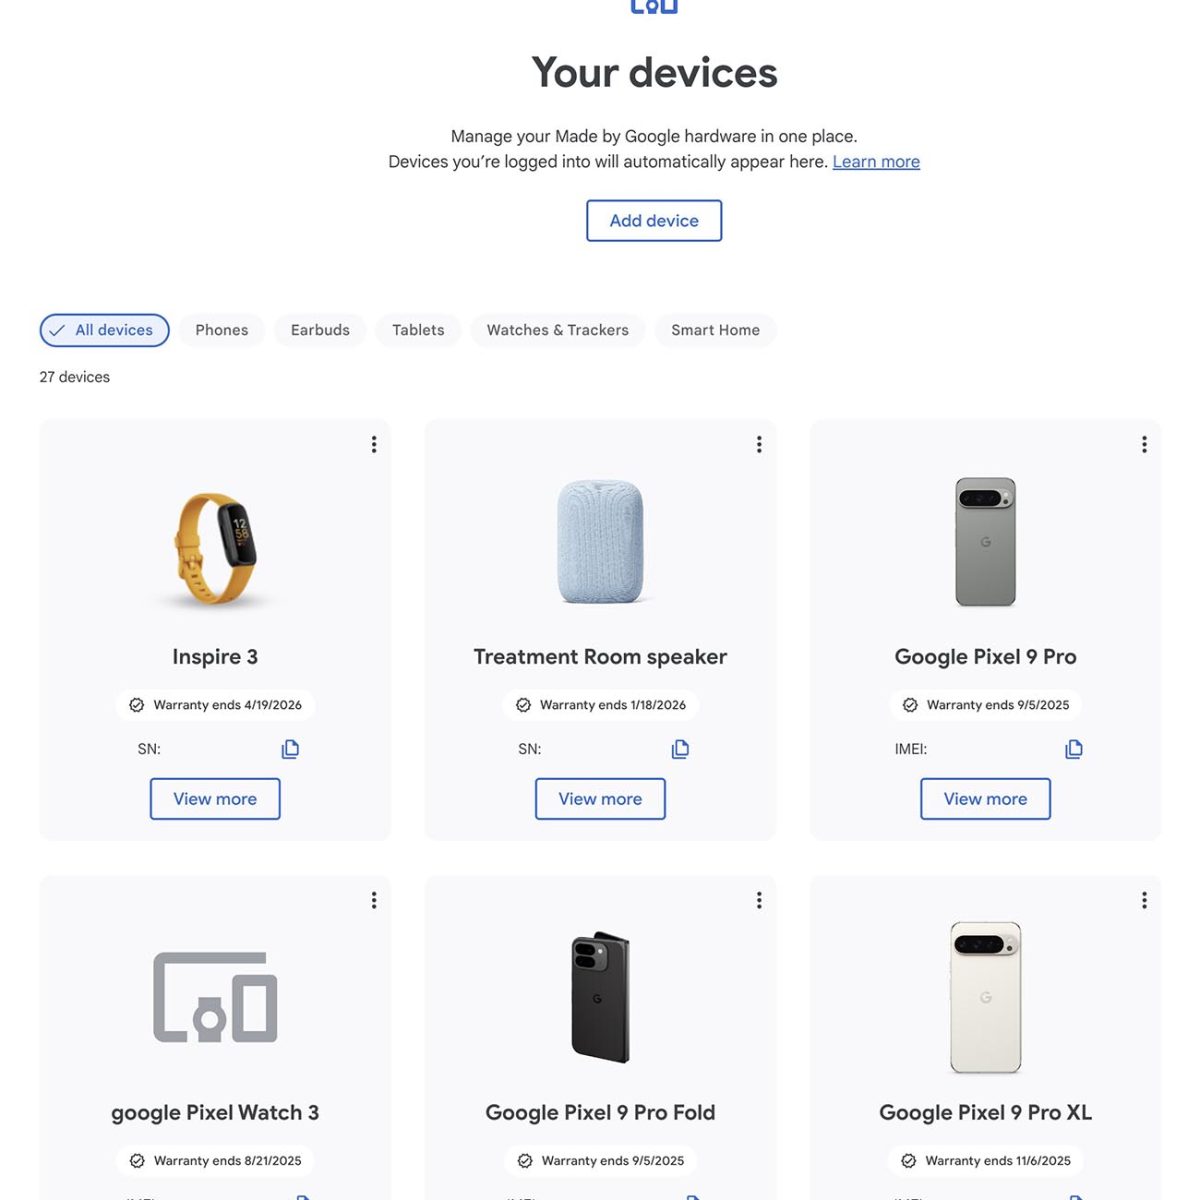Copy Treatment Room speaker serial number

click(680, 749)
